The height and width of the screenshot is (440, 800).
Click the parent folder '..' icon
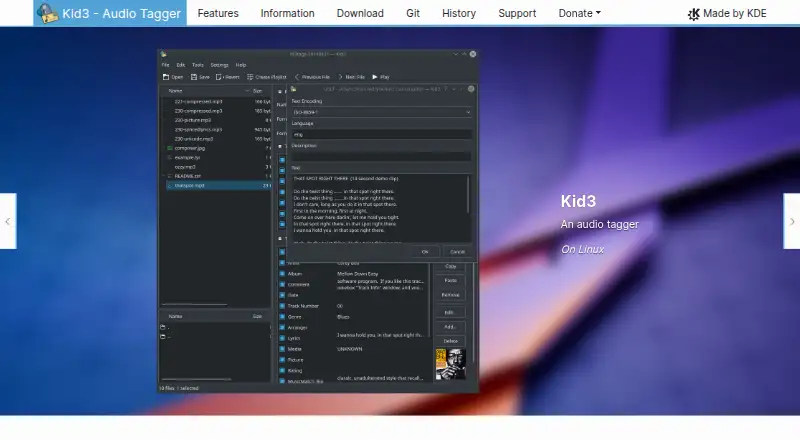pyautogui.click(x=163, y=337)
